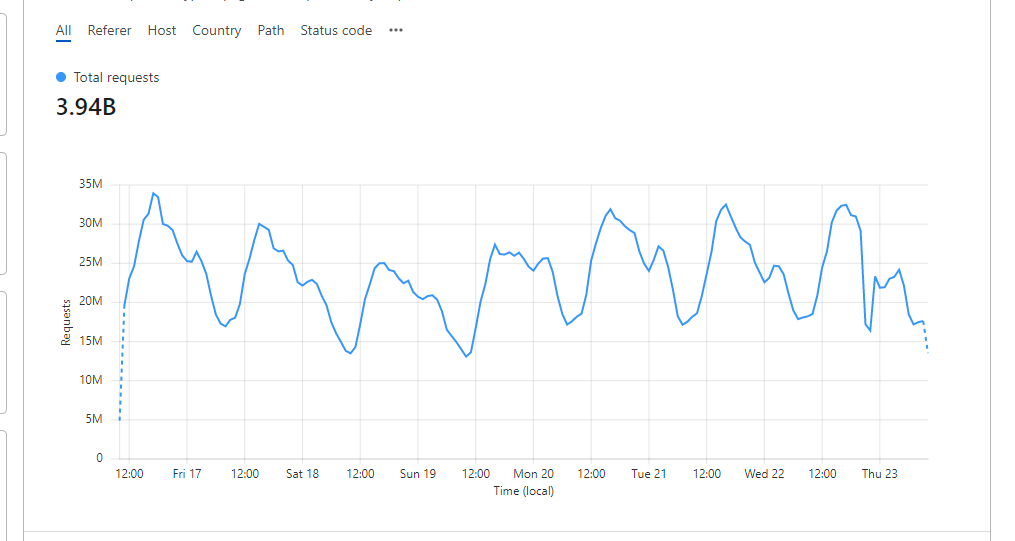The image size is (1015, 541).
Task: Select the All tab
Action: [63, 31]
